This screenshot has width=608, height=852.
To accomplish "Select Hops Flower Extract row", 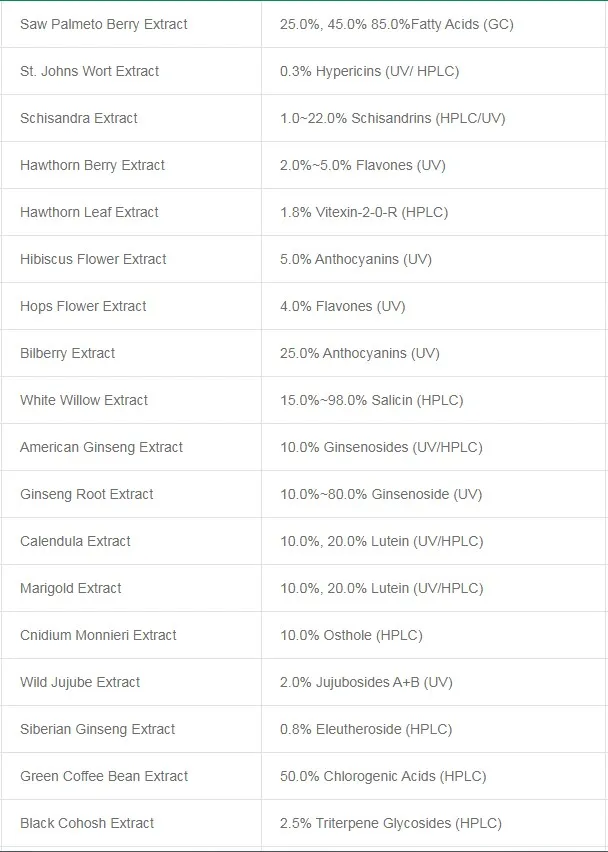I will click(83, 306).
